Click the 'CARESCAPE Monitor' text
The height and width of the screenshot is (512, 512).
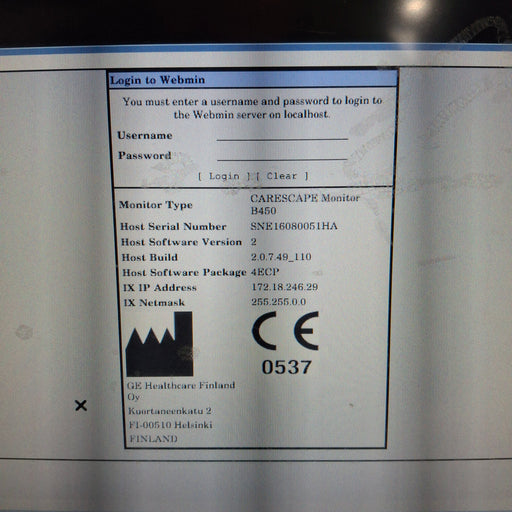tap(305, 198)
